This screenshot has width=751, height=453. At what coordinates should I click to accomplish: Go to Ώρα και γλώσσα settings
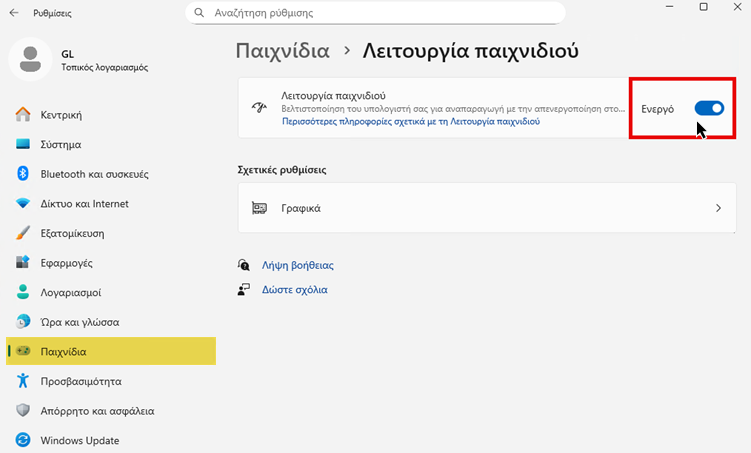79,322
